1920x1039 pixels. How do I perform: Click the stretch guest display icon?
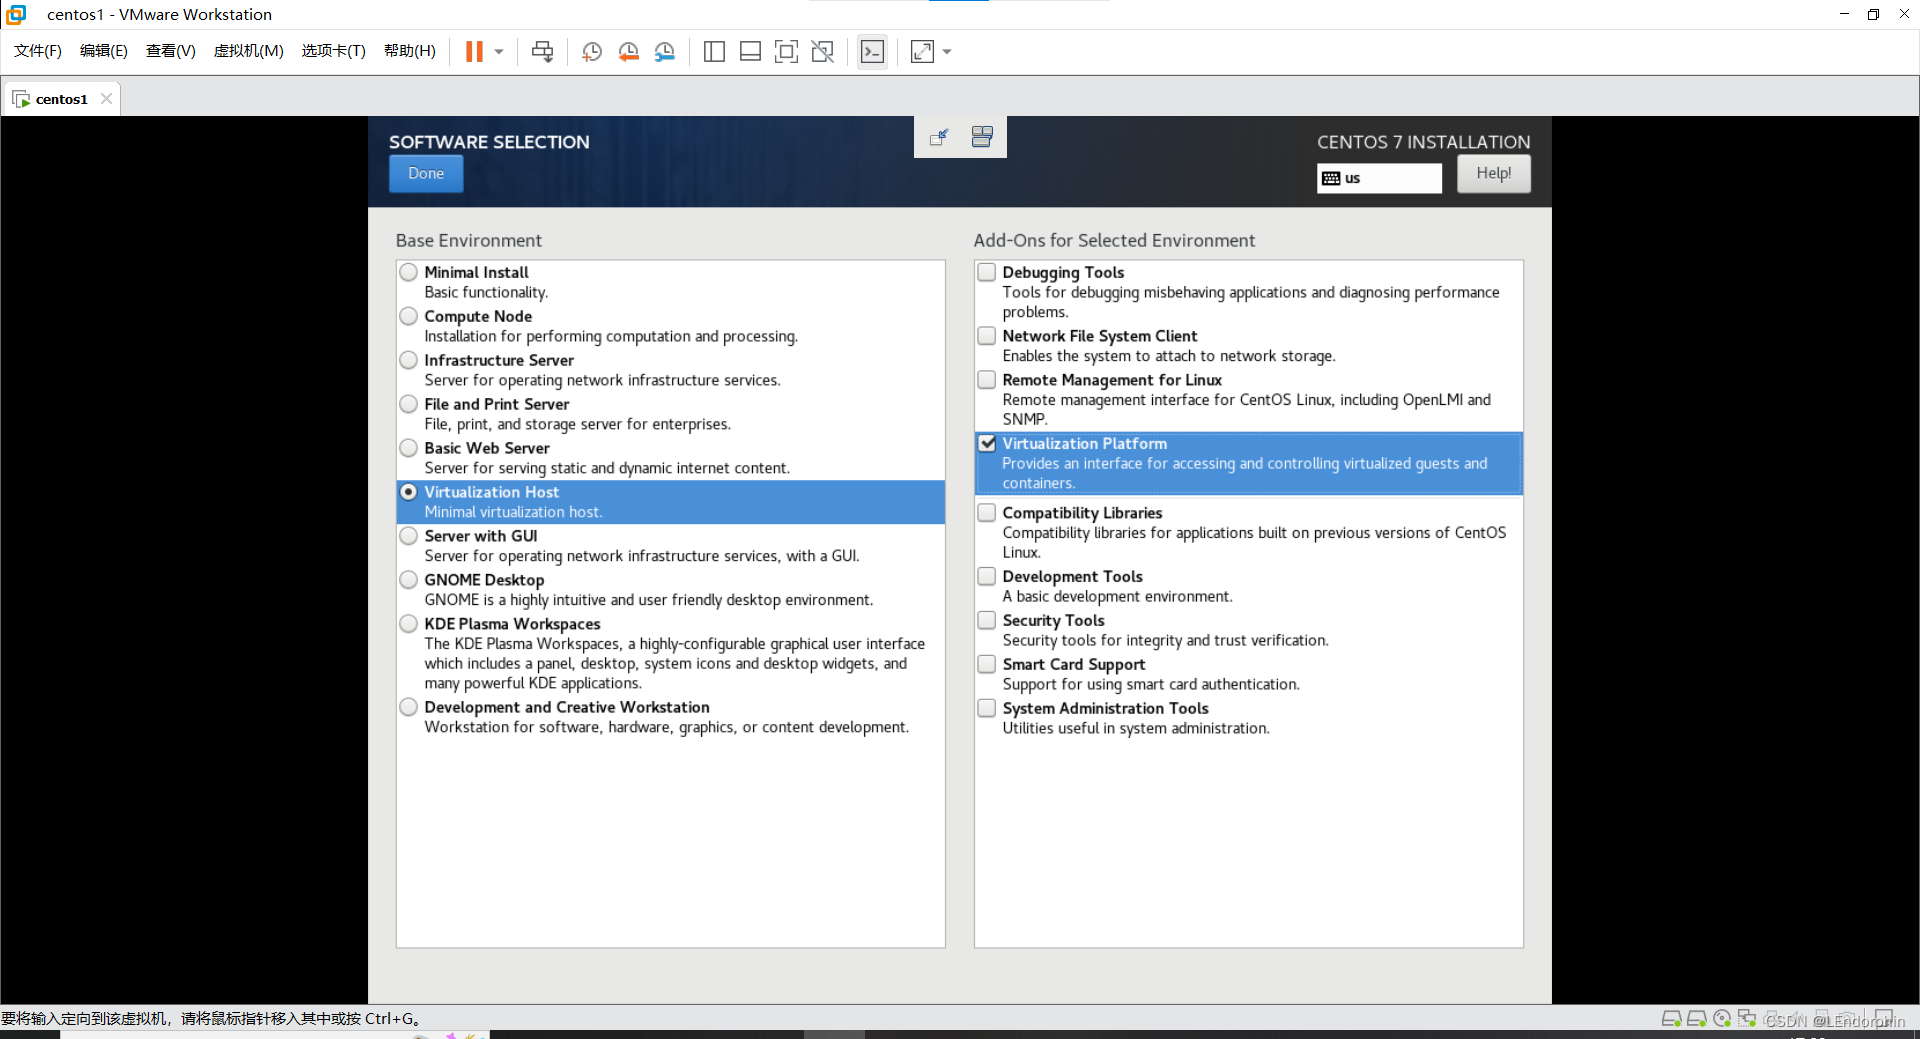(922, 51)
